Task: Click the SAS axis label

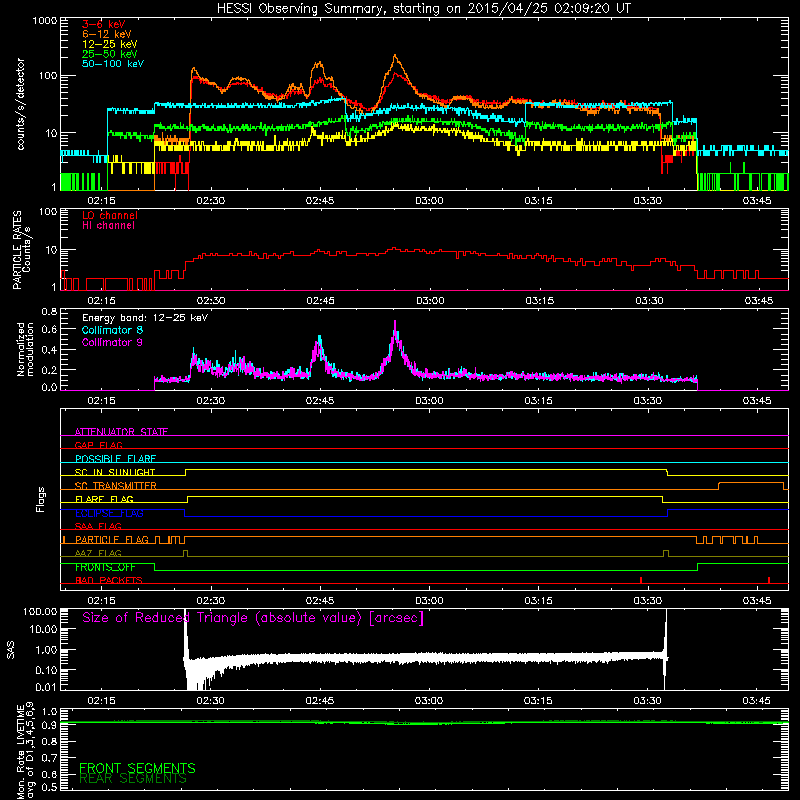Action: [x=10, y=649]
